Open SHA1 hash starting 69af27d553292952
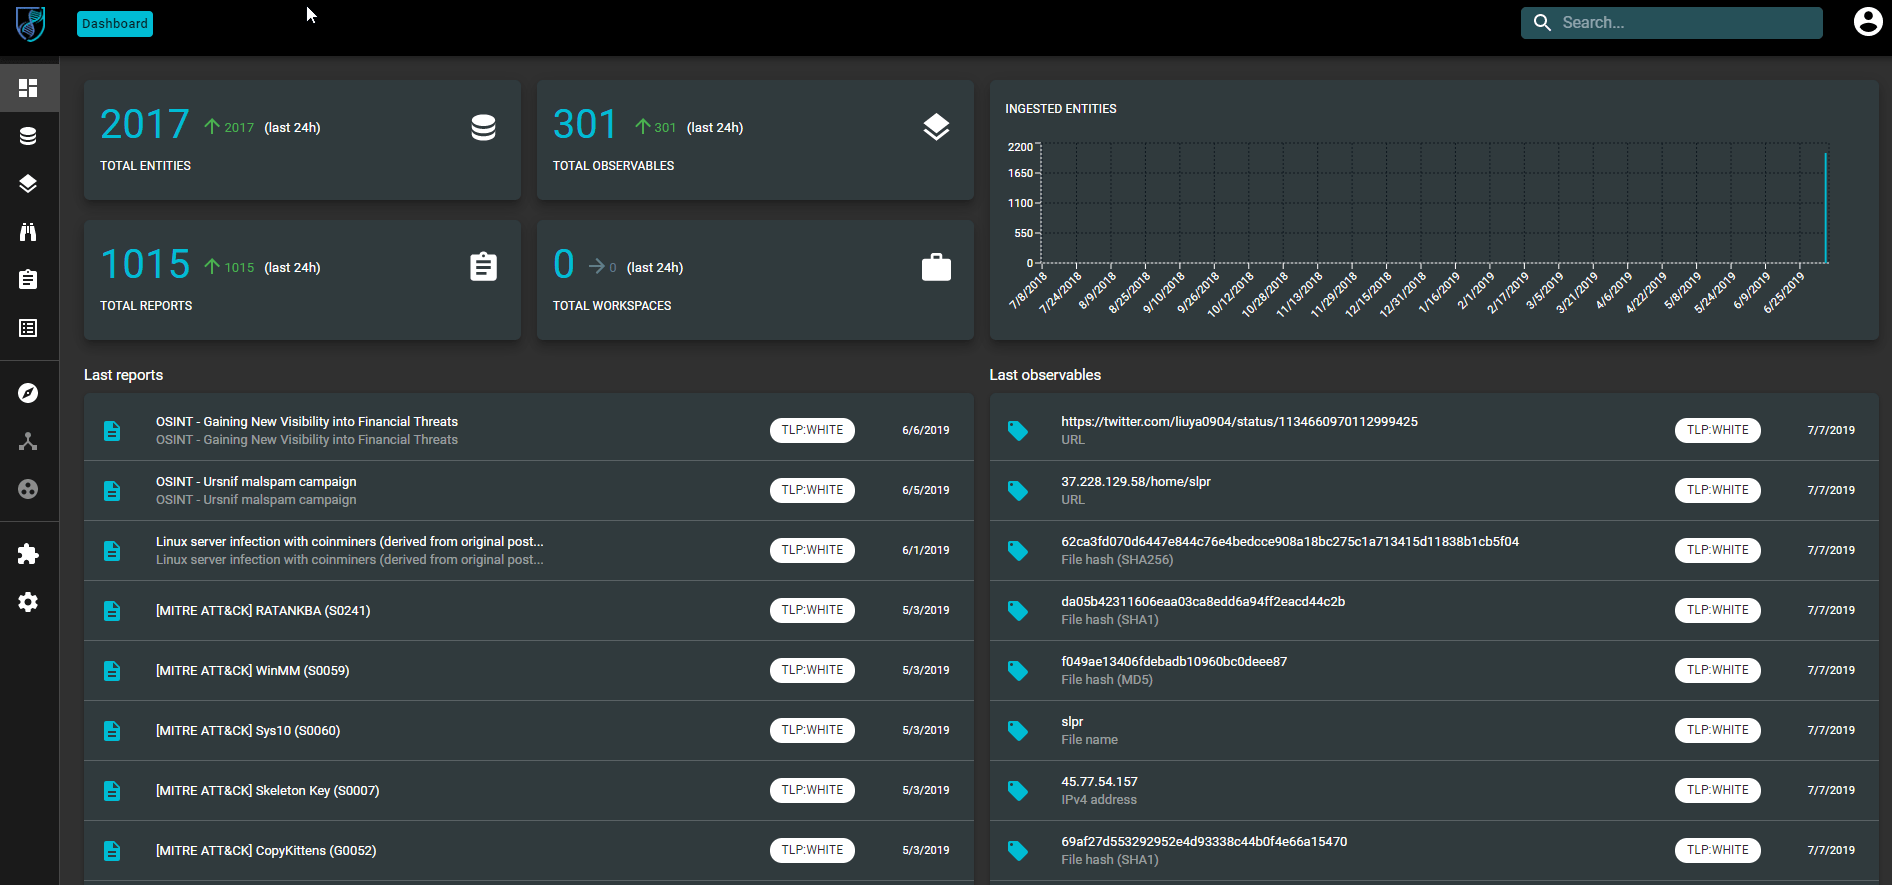This screenshot has height=885, width=1892. [1434, 850]
